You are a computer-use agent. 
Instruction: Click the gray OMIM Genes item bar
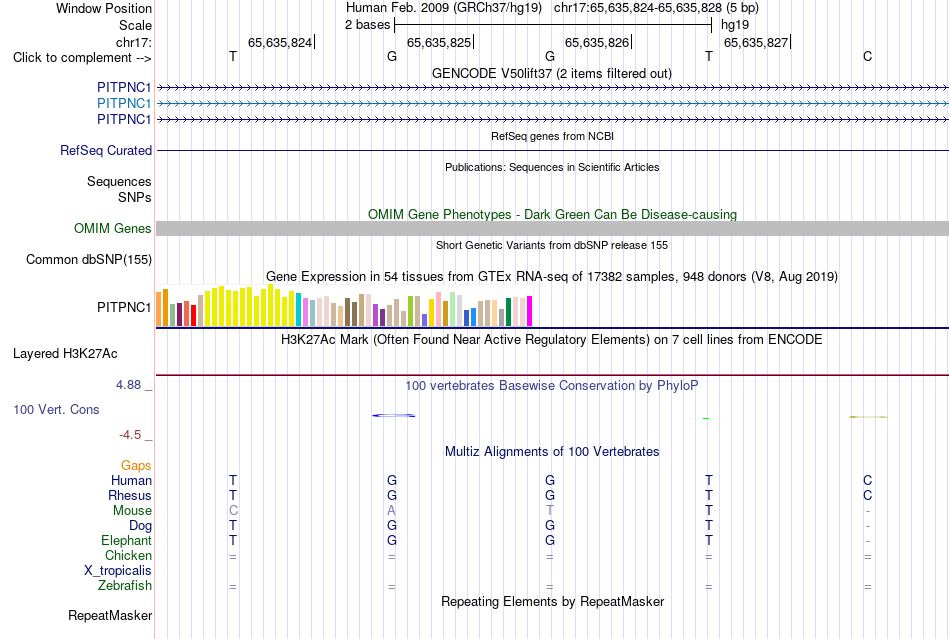(x=552, y=228)
